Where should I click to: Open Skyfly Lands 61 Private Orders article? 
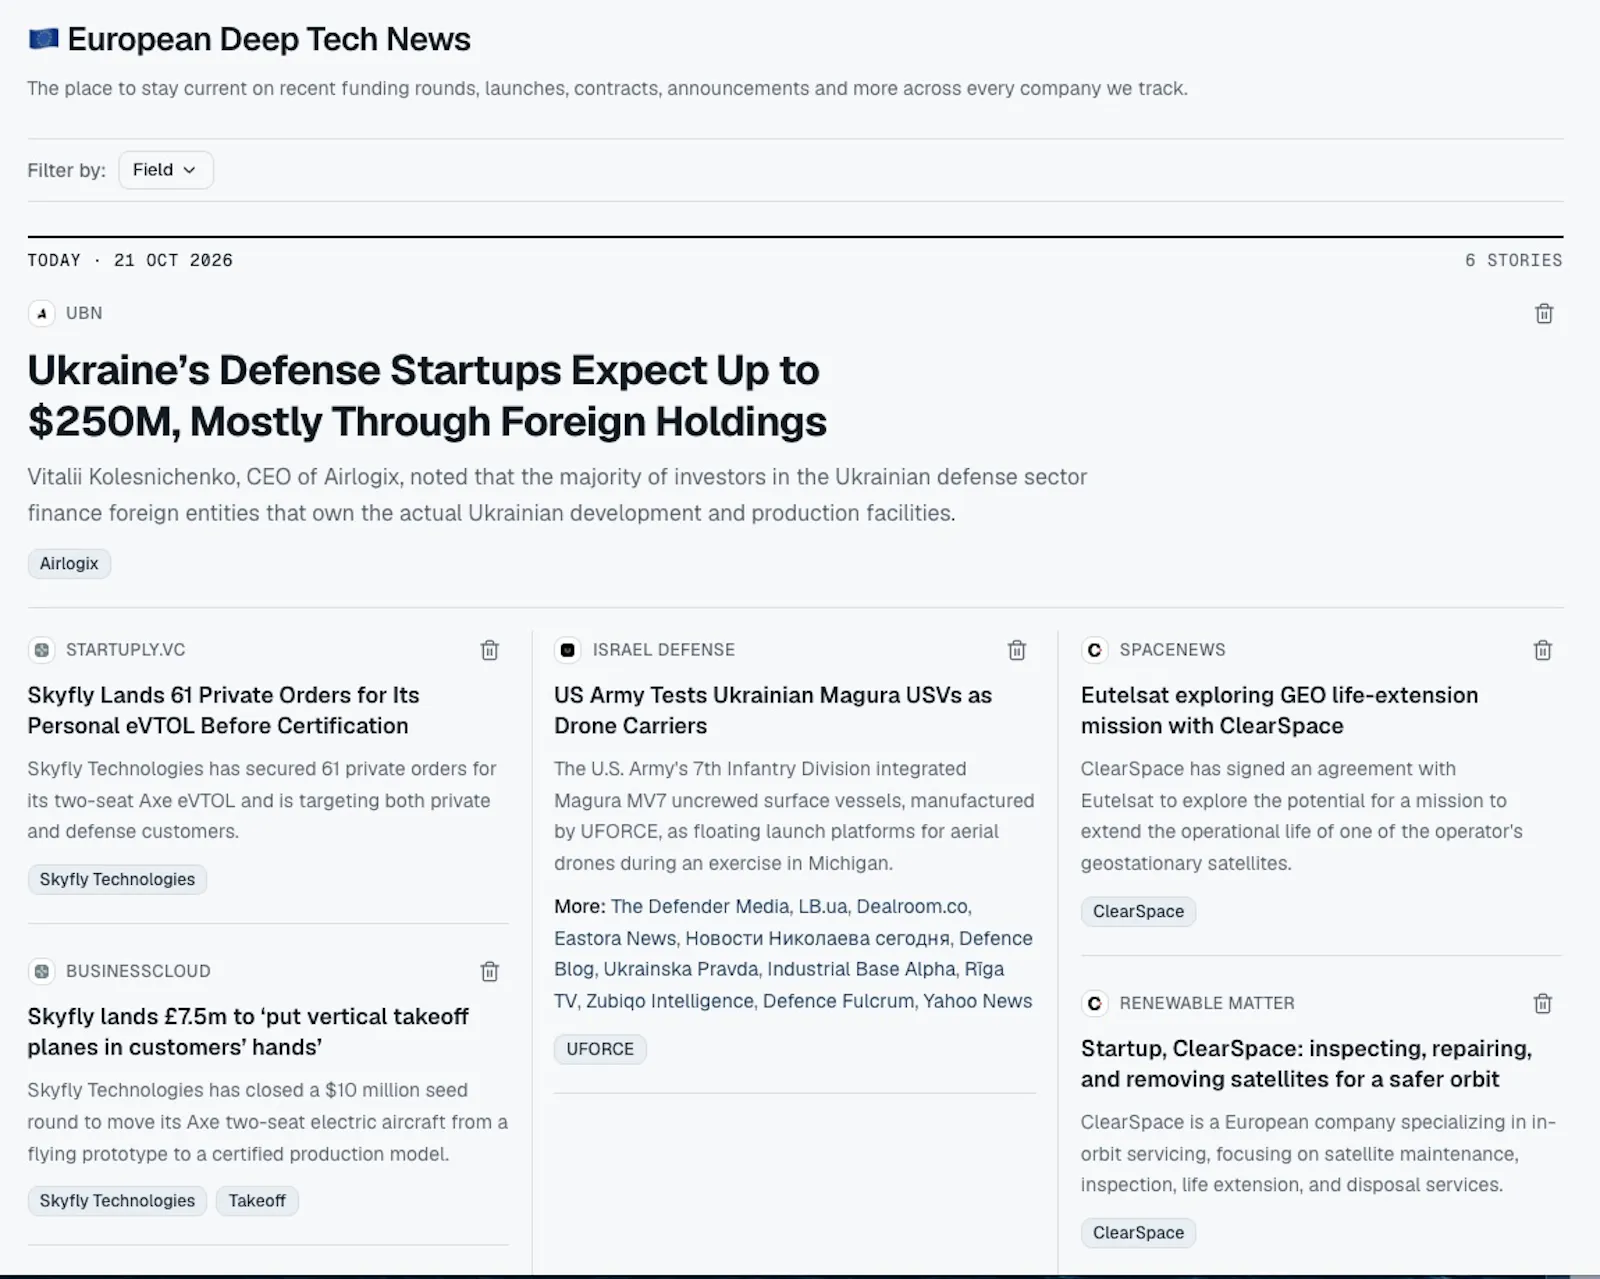click(x=223, y=710)
